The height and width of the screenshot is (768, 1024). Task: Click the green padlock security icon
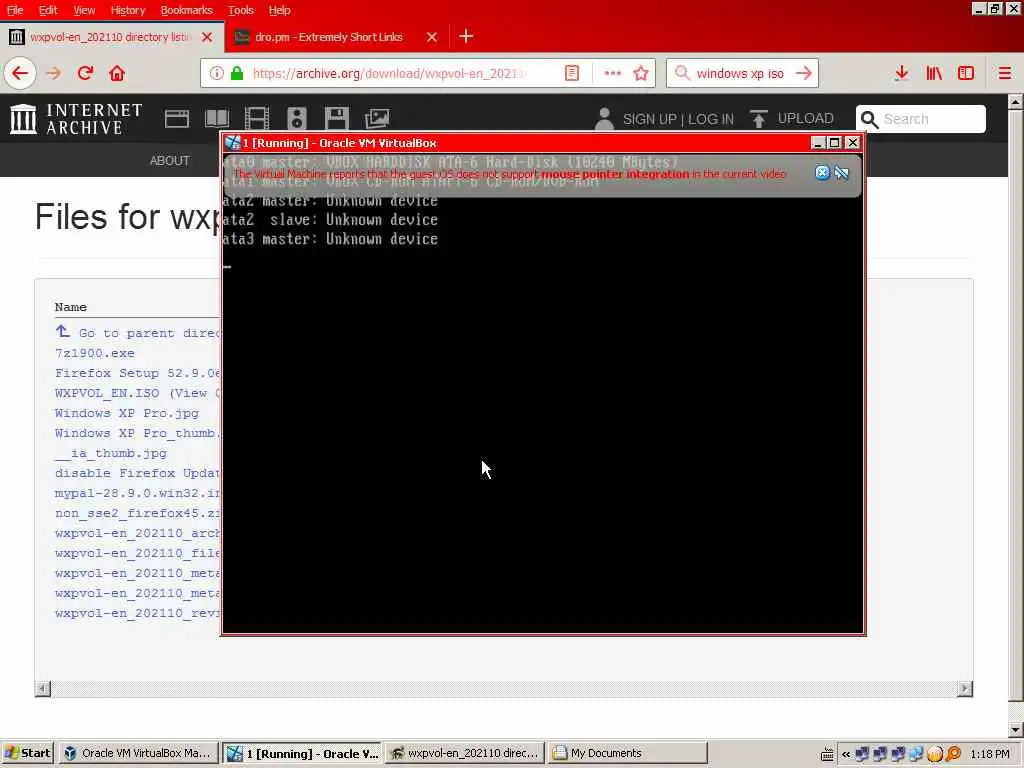point(237,73)
